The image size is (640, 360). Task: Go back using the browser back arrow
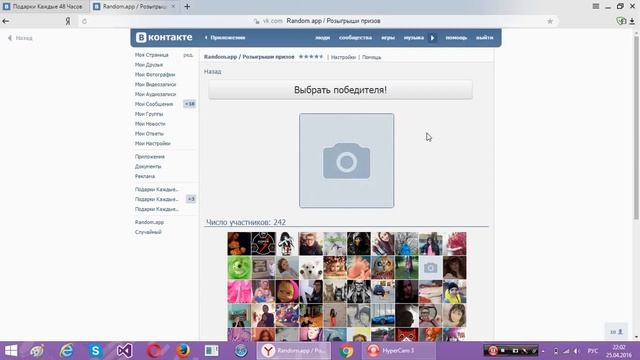6,21
